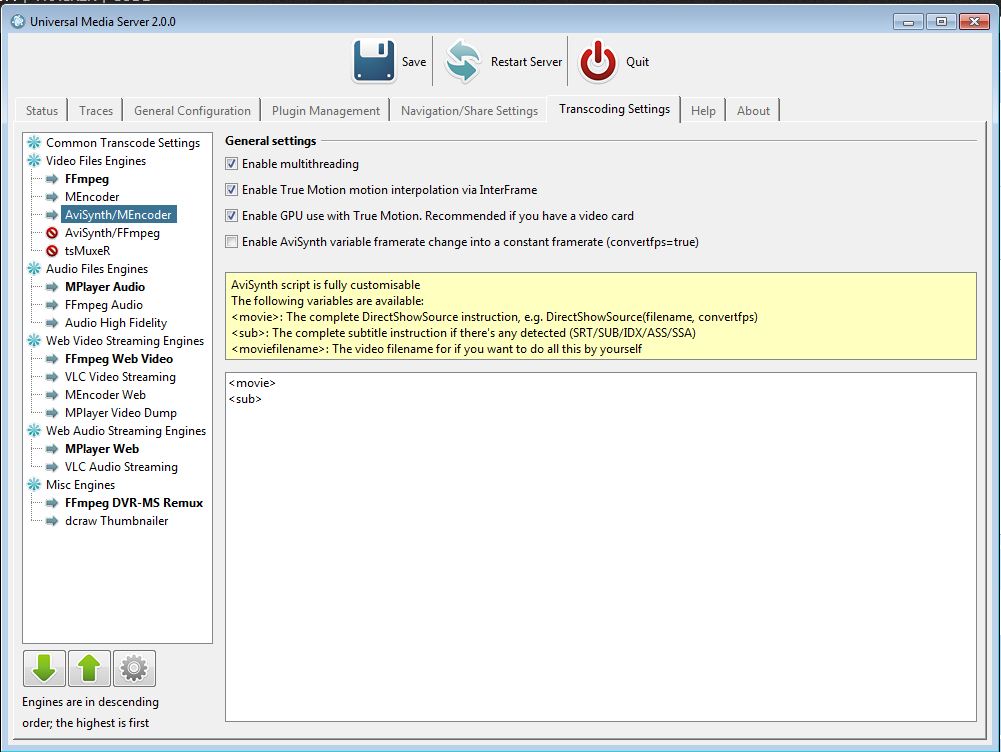Click the snowflake icon beside Misc Engines

pos(34,485)
